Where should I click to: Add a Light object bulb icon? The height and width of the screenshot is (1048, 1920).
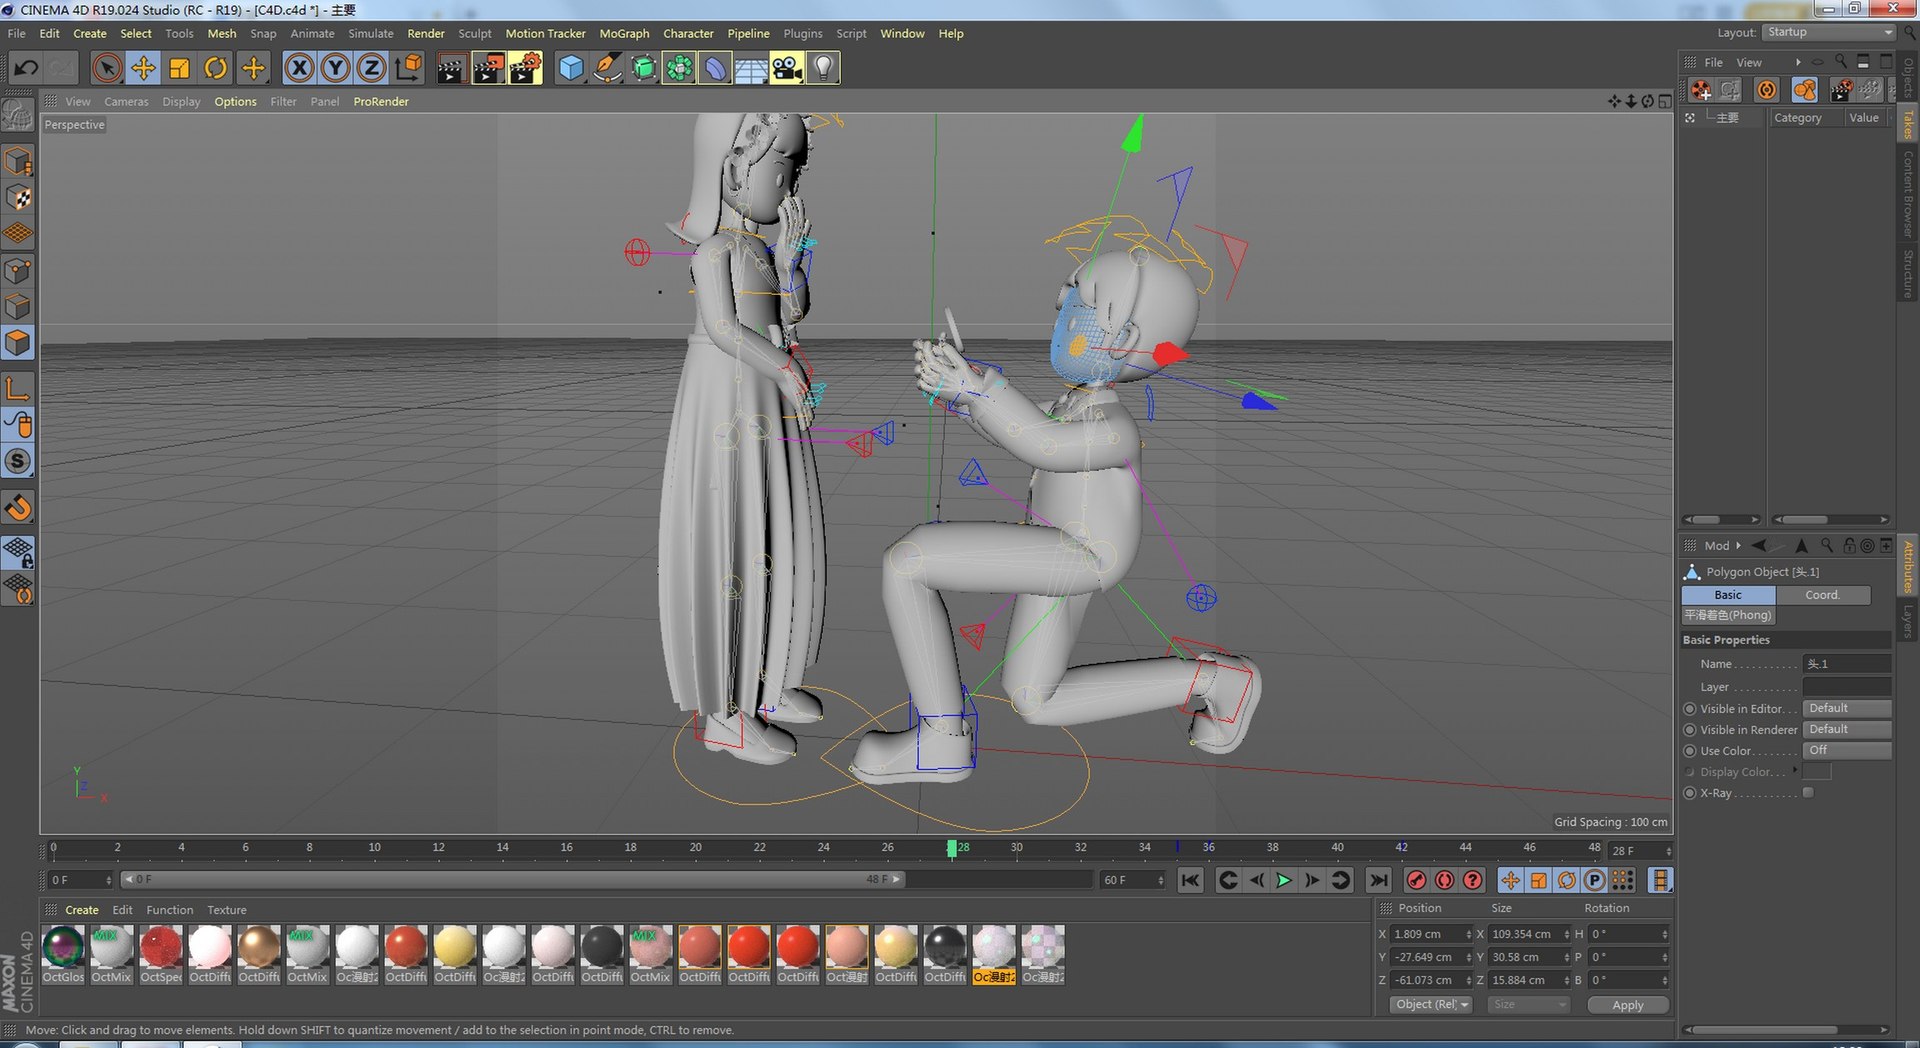click(823, 68)
